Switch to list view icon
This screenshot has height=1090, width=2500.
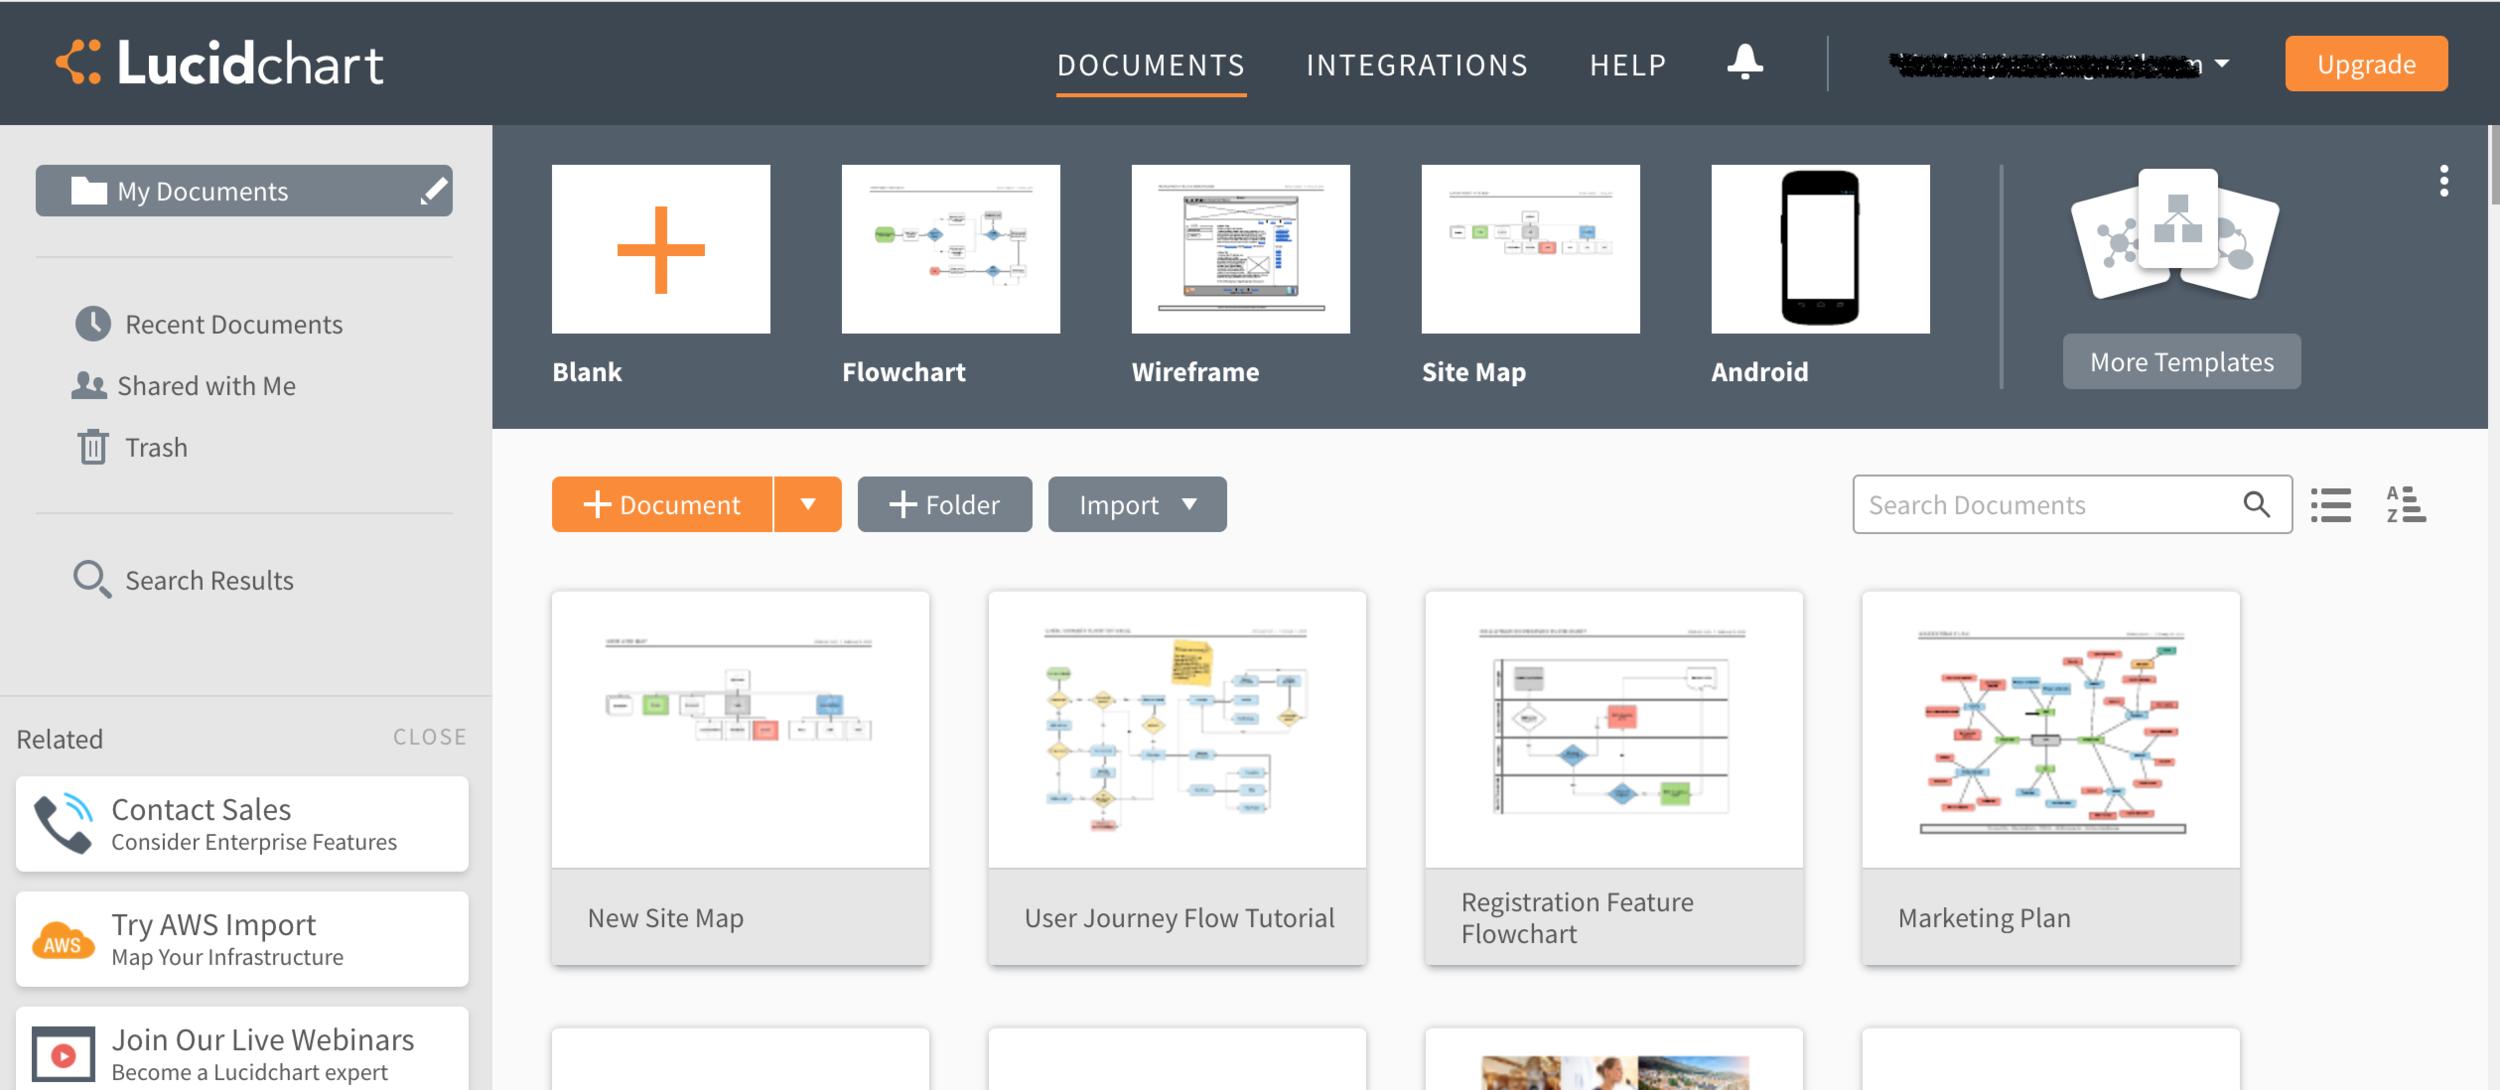pyautogui.click(x=2331, y=505)
